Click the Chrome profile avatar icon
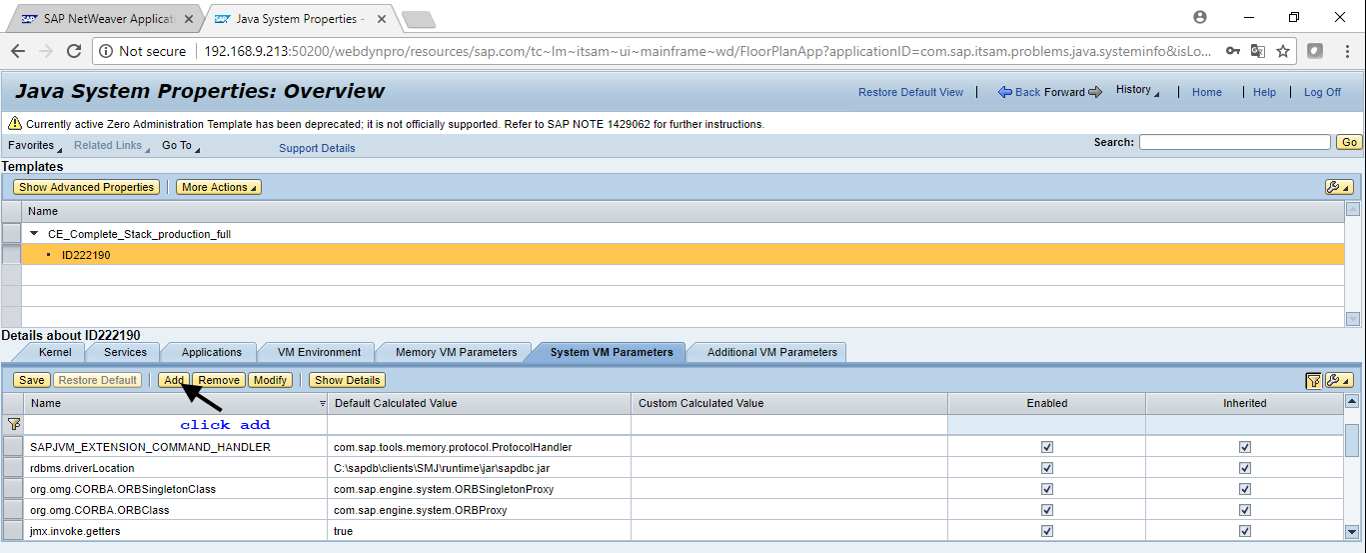The image size is (1366, 553). pos(1201,17)
